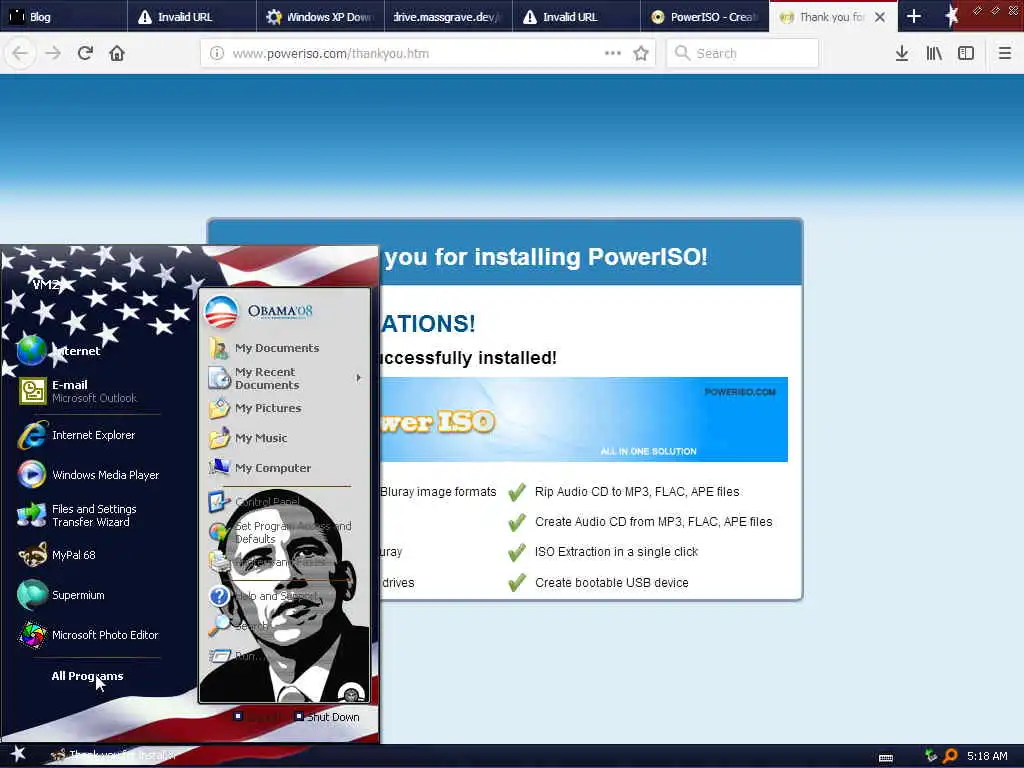The image size is (1024, 768).
Task: Open My Pictures folder
Action: pos(255,408)
